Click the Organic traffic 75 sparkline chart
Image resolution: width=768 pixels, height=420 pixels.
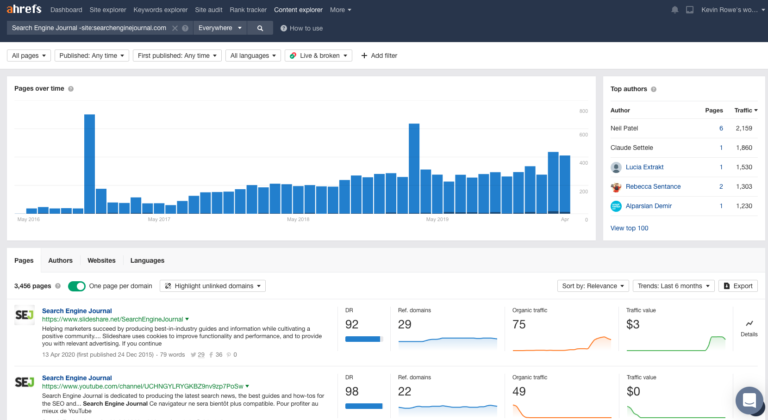[562, 344]
